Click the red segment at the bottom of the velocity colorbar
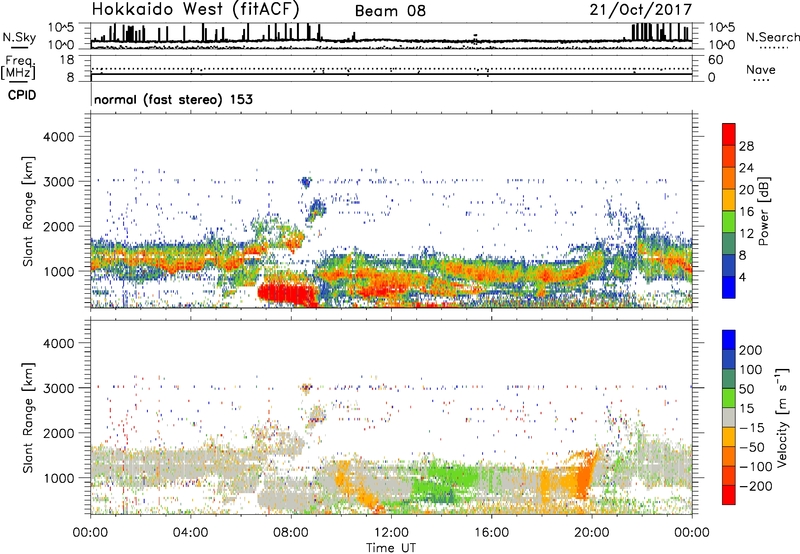This screenshot has width=800, height=554. click(x=729, y=495)
